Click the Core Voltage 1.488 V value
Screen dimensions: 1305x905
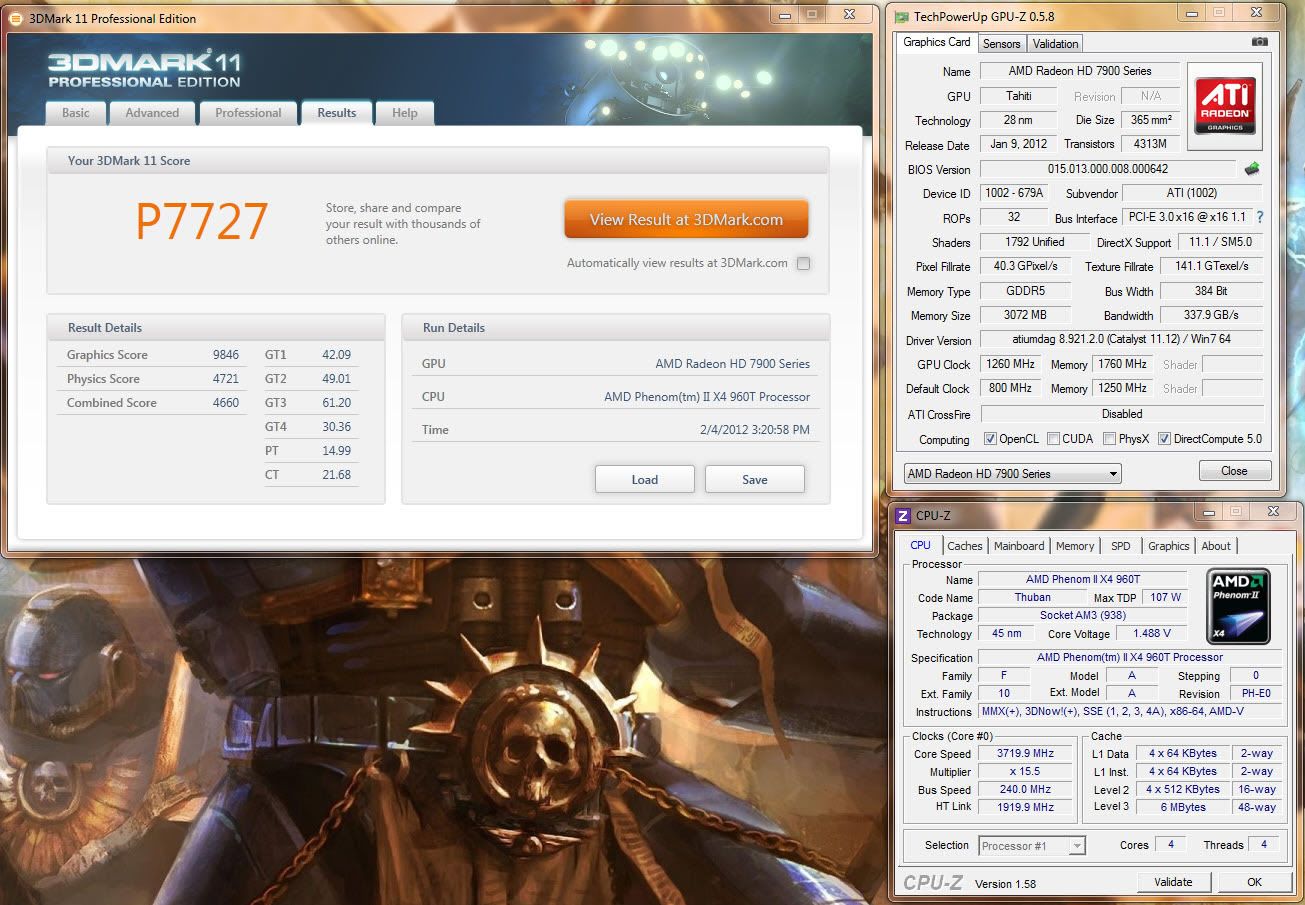pos(1152,634)
